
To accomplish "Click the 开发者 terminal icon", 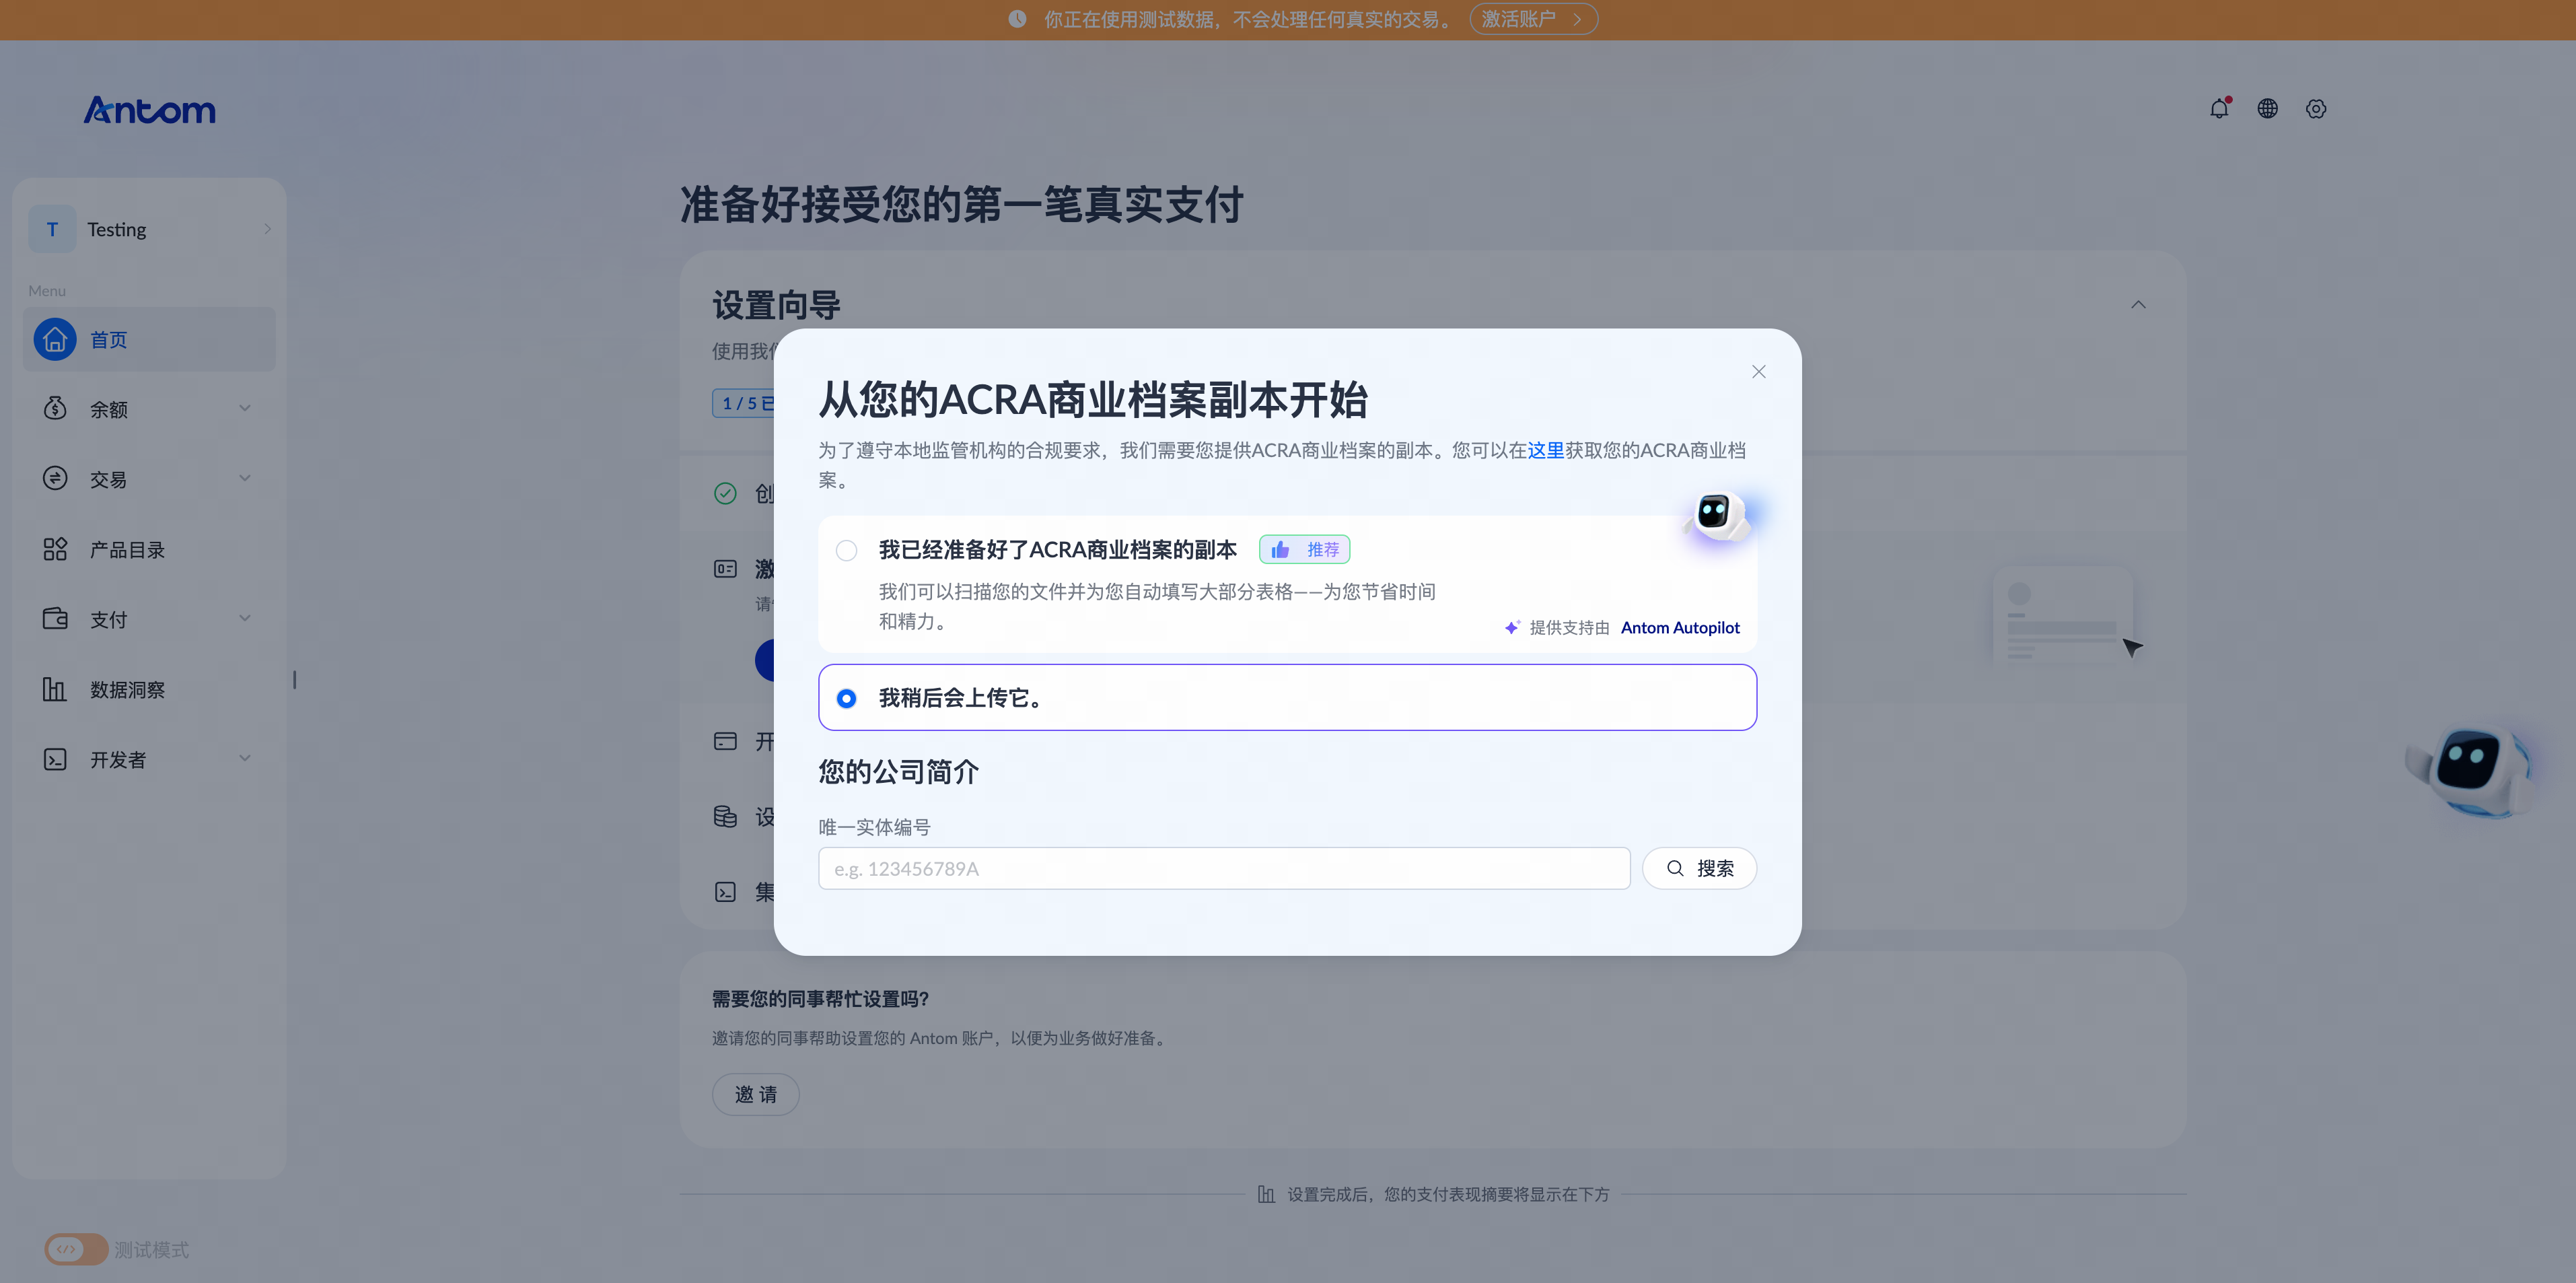I will (55, 759).
